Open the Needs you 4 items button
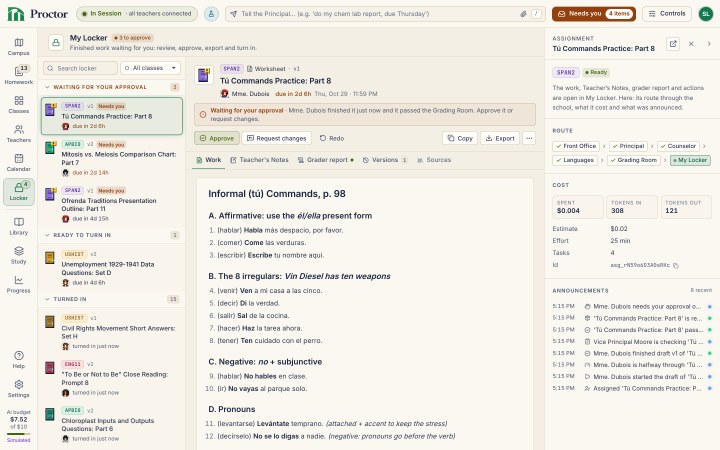Screen dimensions: 720x450 point(594,14)
